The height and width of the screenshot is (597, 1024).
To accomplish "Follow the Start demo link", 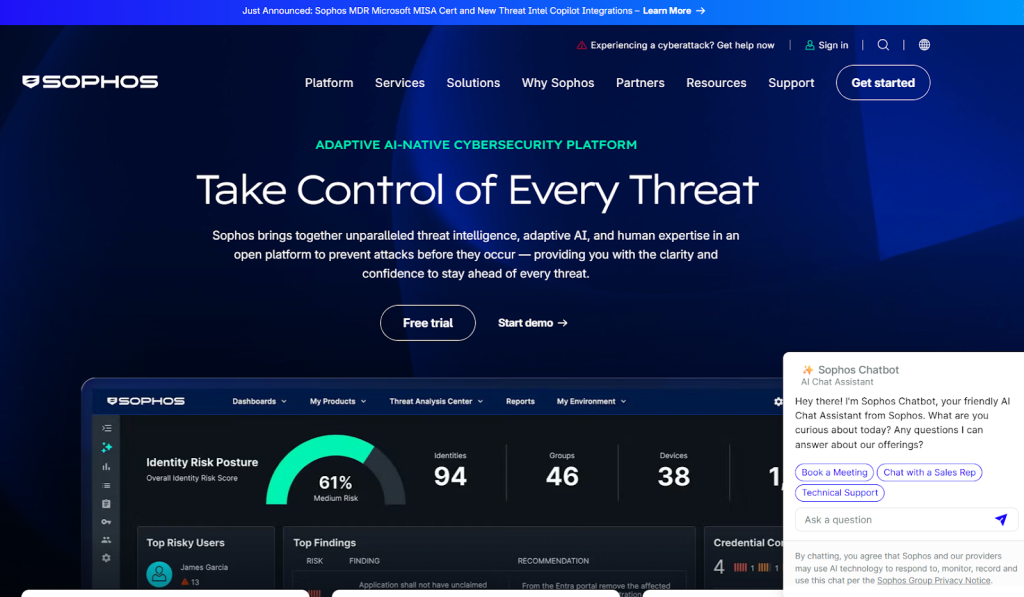I will pos(532,323).
